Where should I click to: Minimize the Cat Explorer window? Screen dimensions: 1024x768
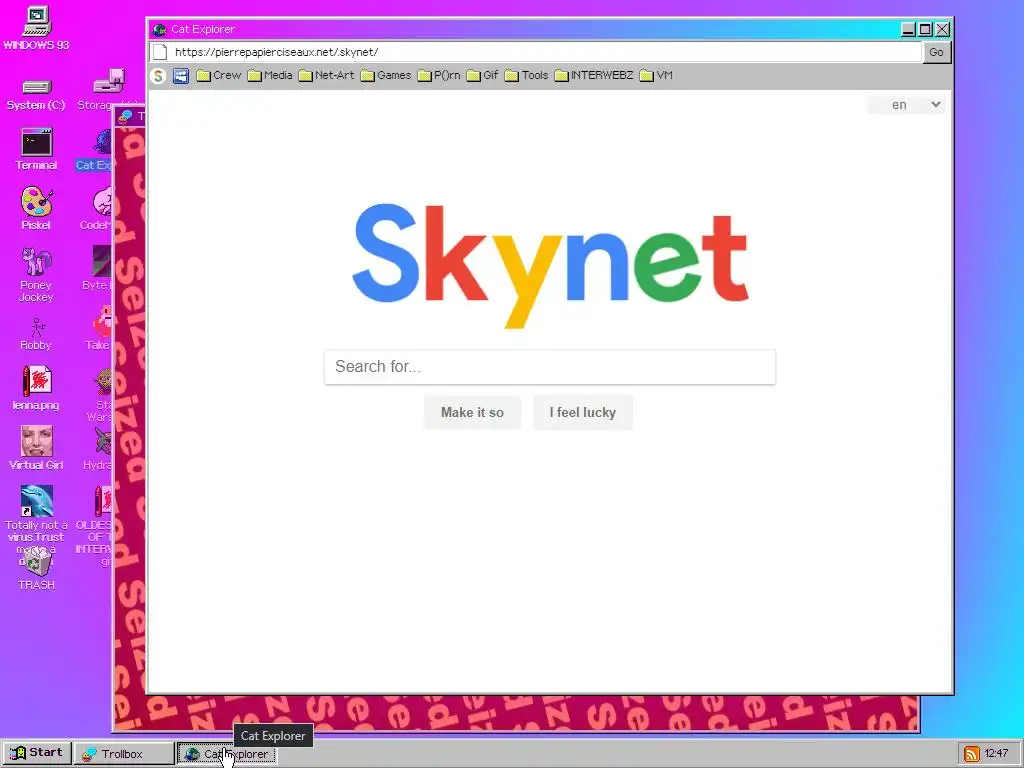[x=908, y=29]
